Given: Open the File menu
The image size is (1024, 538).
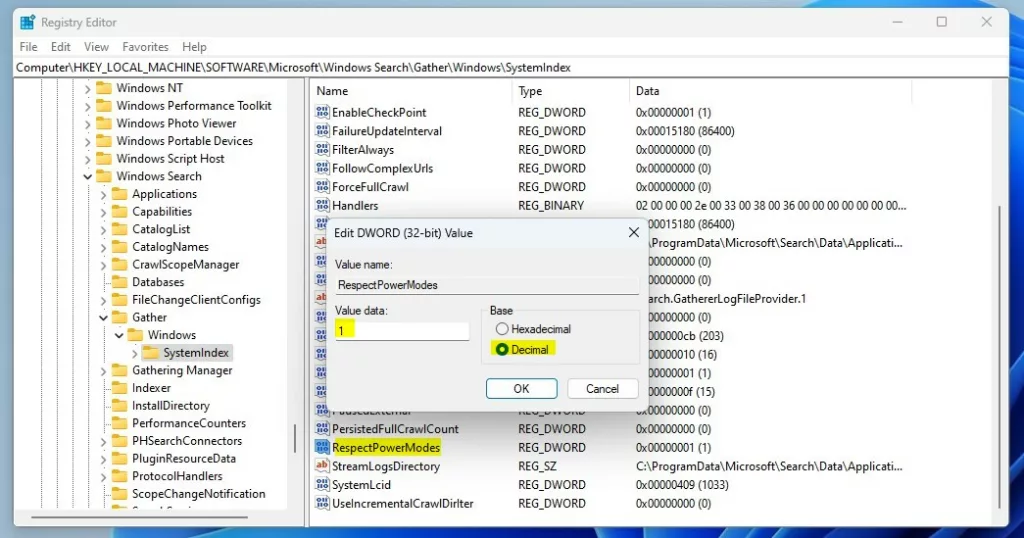Looking at the screenshot, I should click(28, 47).
